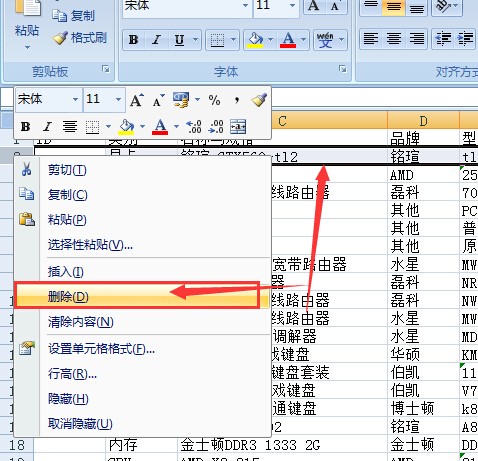Toggle Underline in the ribbon font group
478x461 pixels.
click(179, 40)
